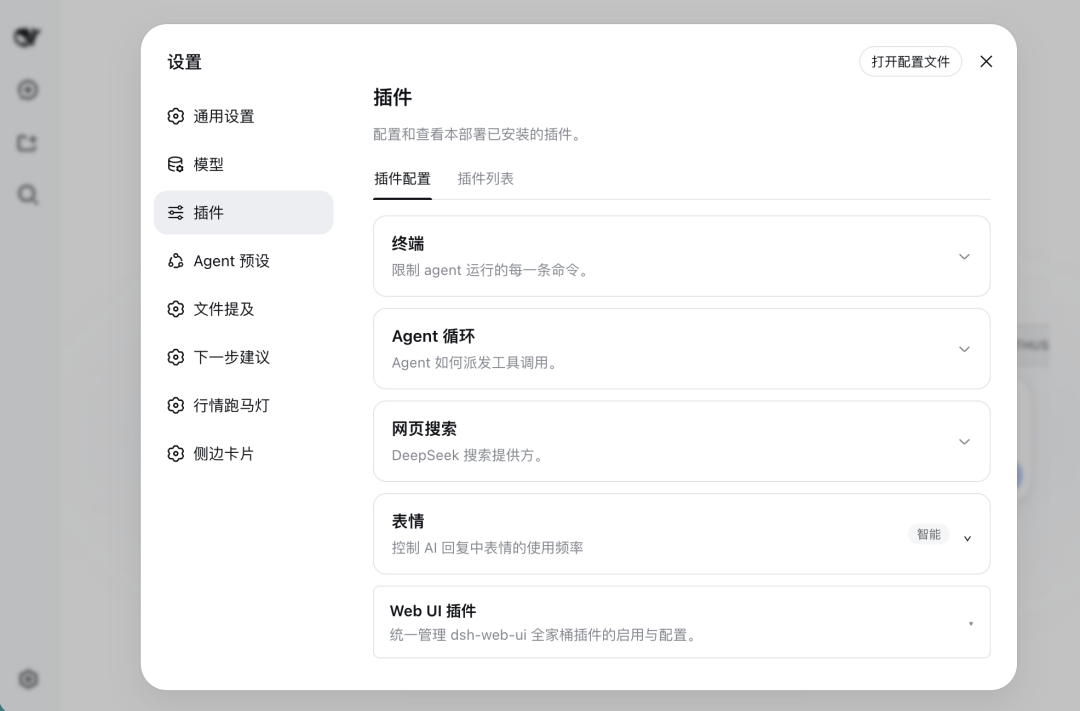The width and height of the screenshot is (1080, 711).
Task: Open 侧边卡片 settings
Action: coord(244,454)
